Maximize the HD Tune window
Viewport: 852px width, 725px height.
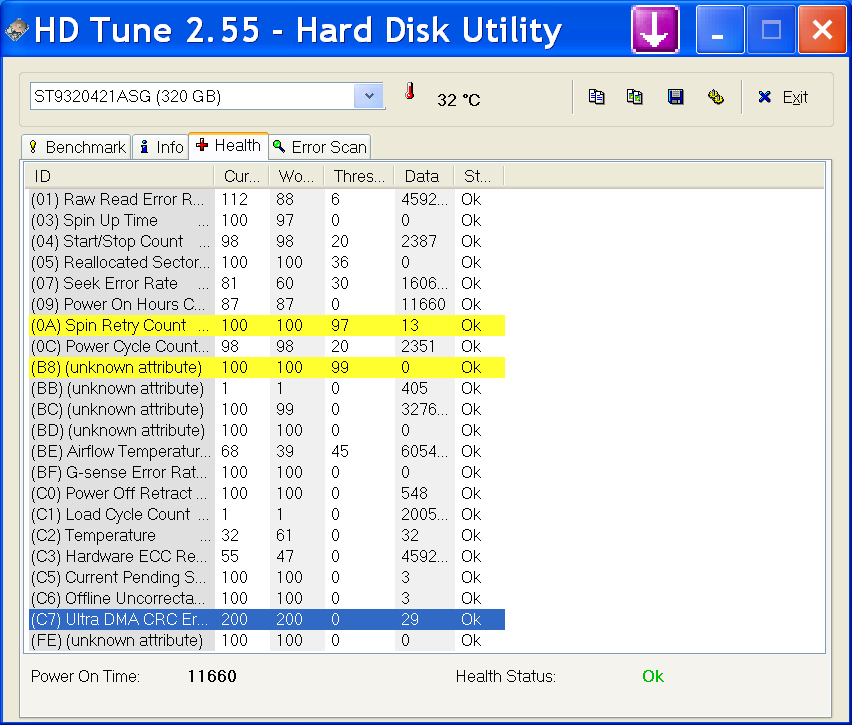point(771,29)
